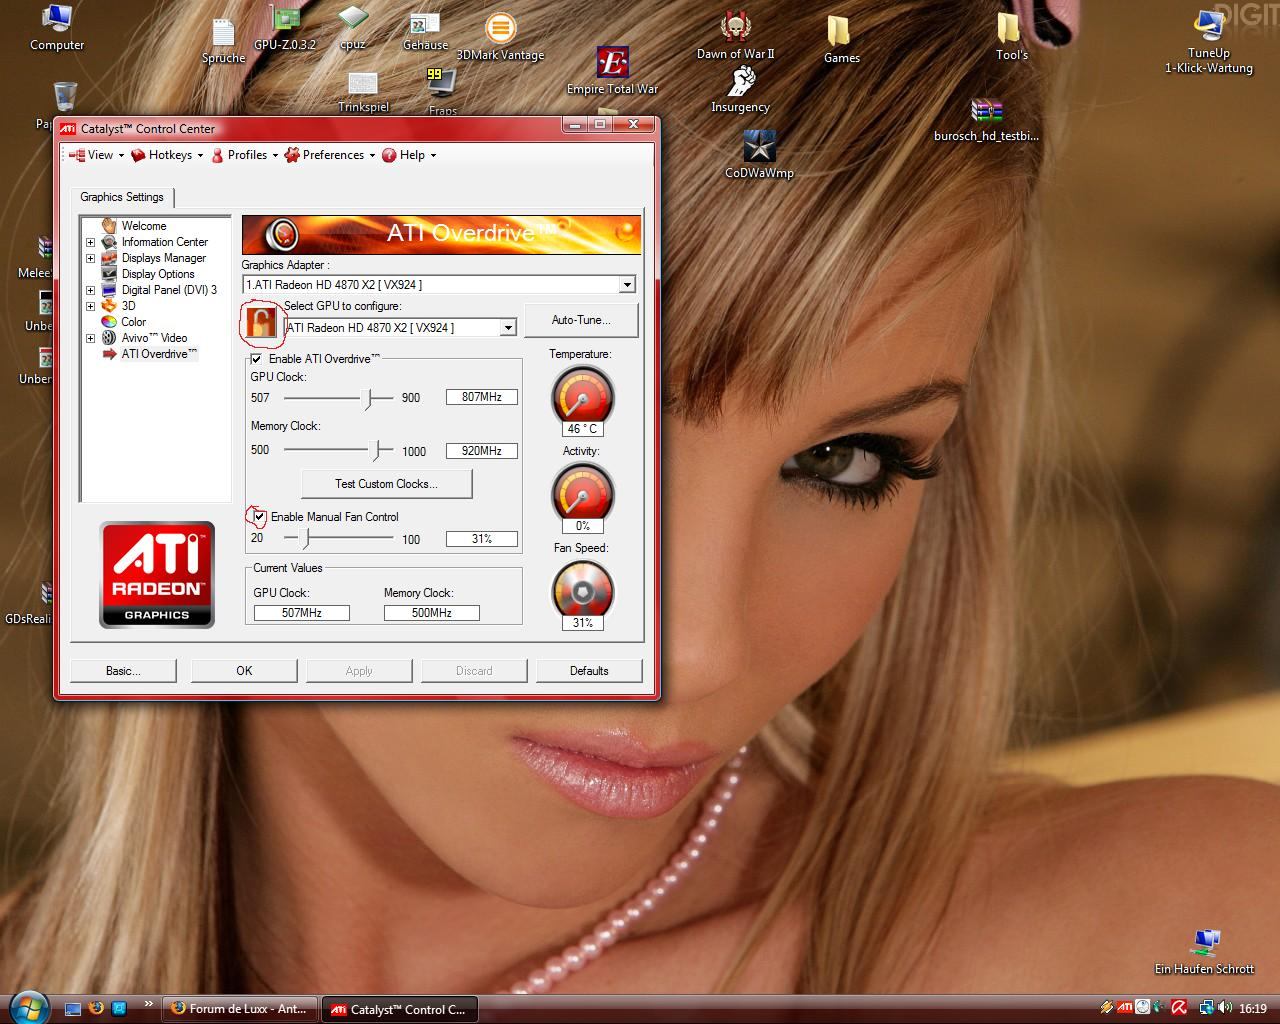
Task: Adjust the fan speed slider handle
Action: [306, 538]
